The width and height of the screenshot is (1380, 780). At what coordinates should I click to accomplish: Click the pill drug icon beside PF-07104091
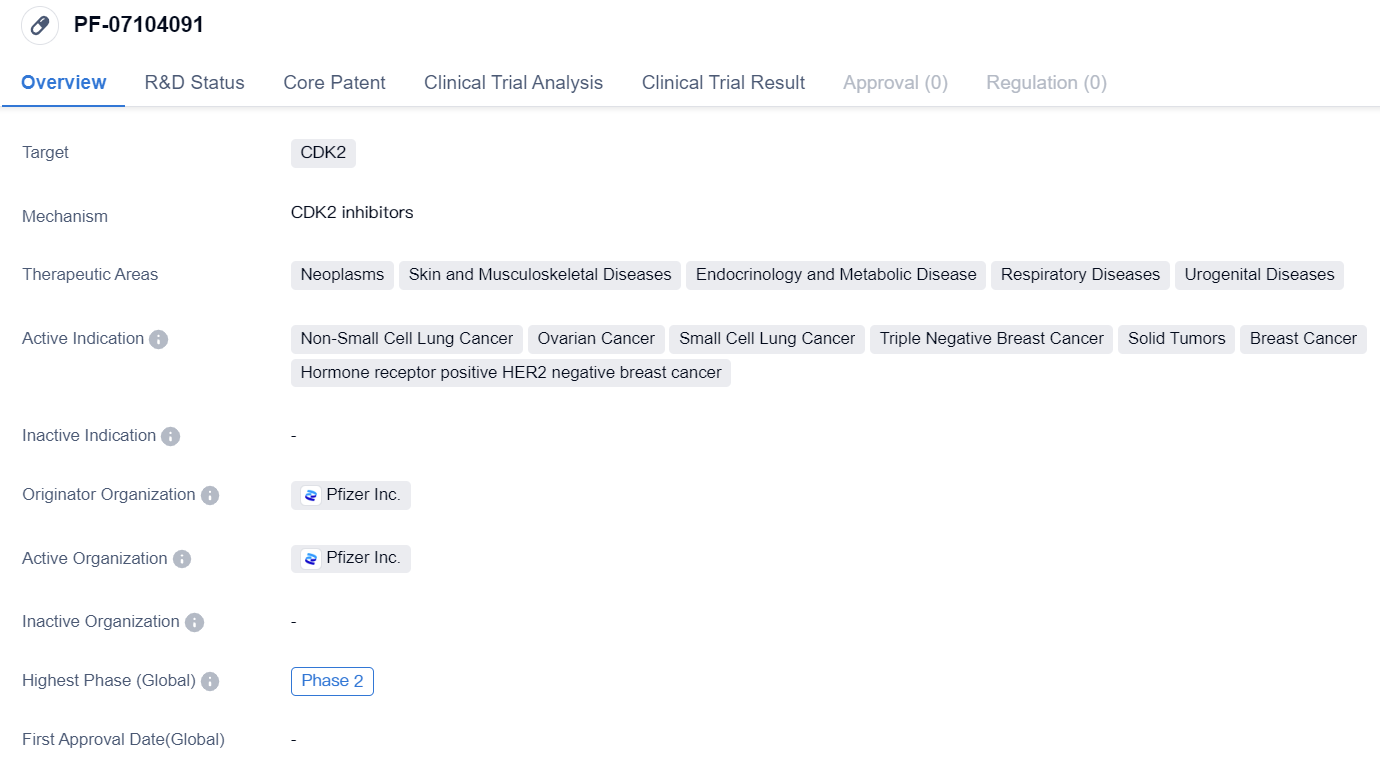(40, 26)
